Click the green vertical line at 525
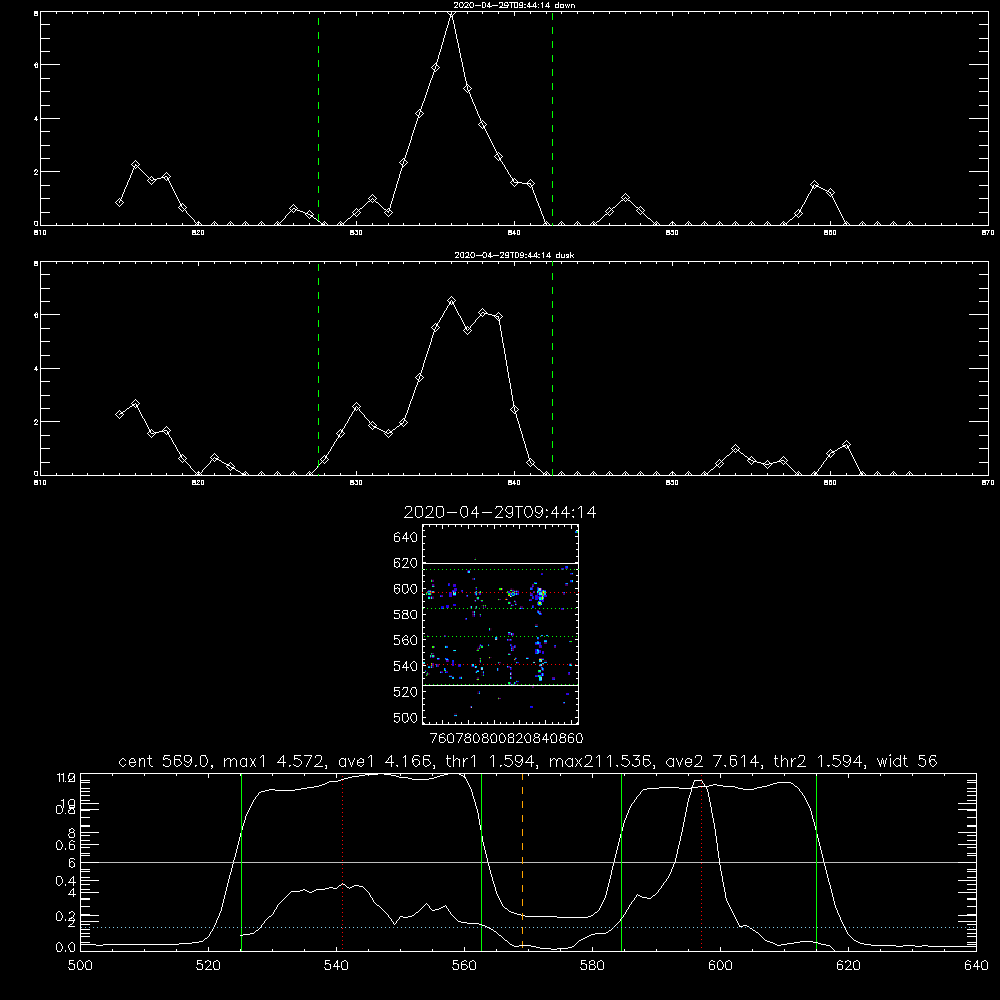The width and height of the screenshot is (1000, 1000). 241,861
